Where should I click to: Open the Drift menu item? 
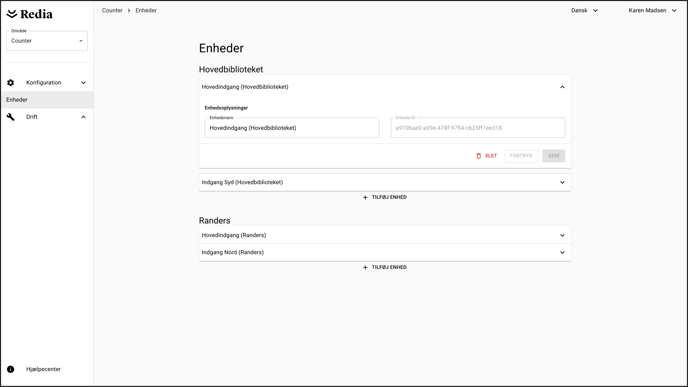pyautogui.click(x=47, y=117)
